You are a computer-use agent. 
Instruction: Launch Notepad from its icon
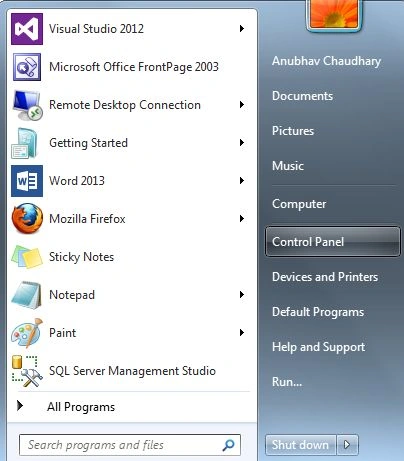click(x=27, y=295)
